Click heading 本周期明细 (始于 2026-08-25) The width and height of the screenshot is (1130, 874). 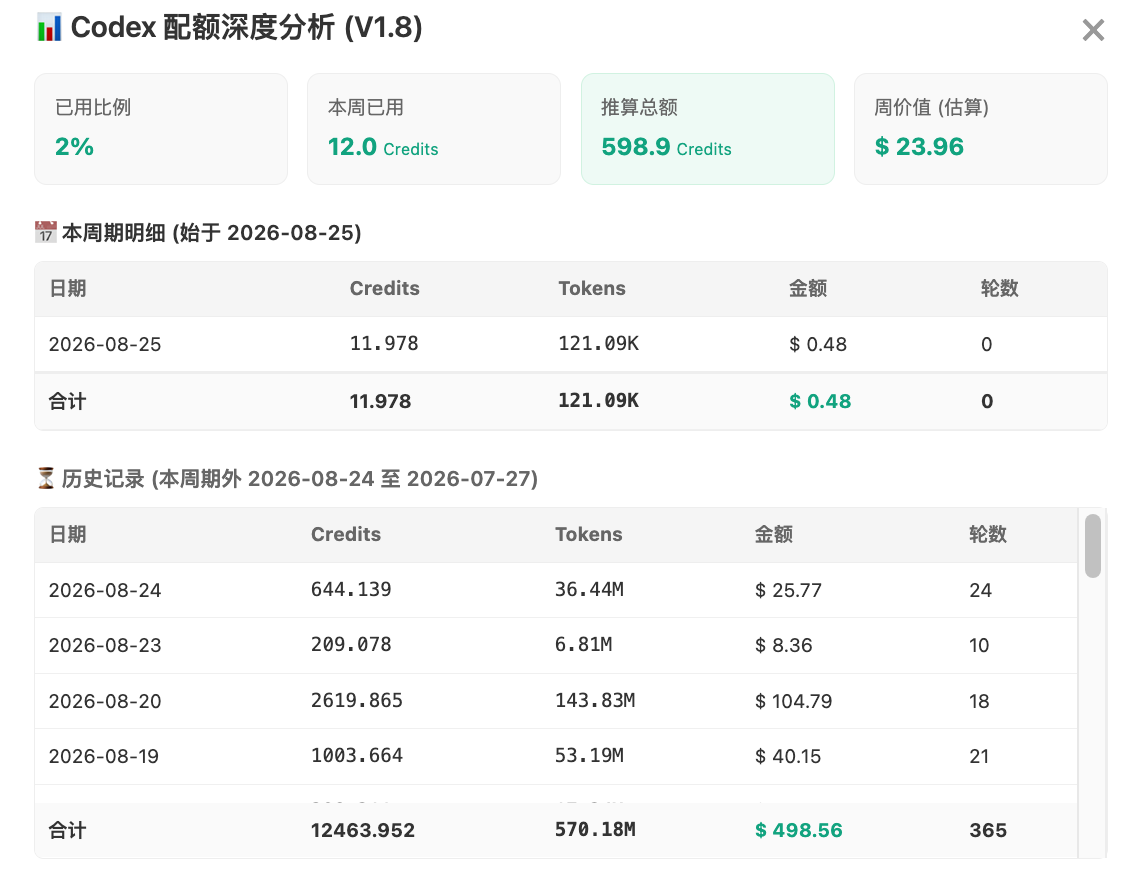212,233
